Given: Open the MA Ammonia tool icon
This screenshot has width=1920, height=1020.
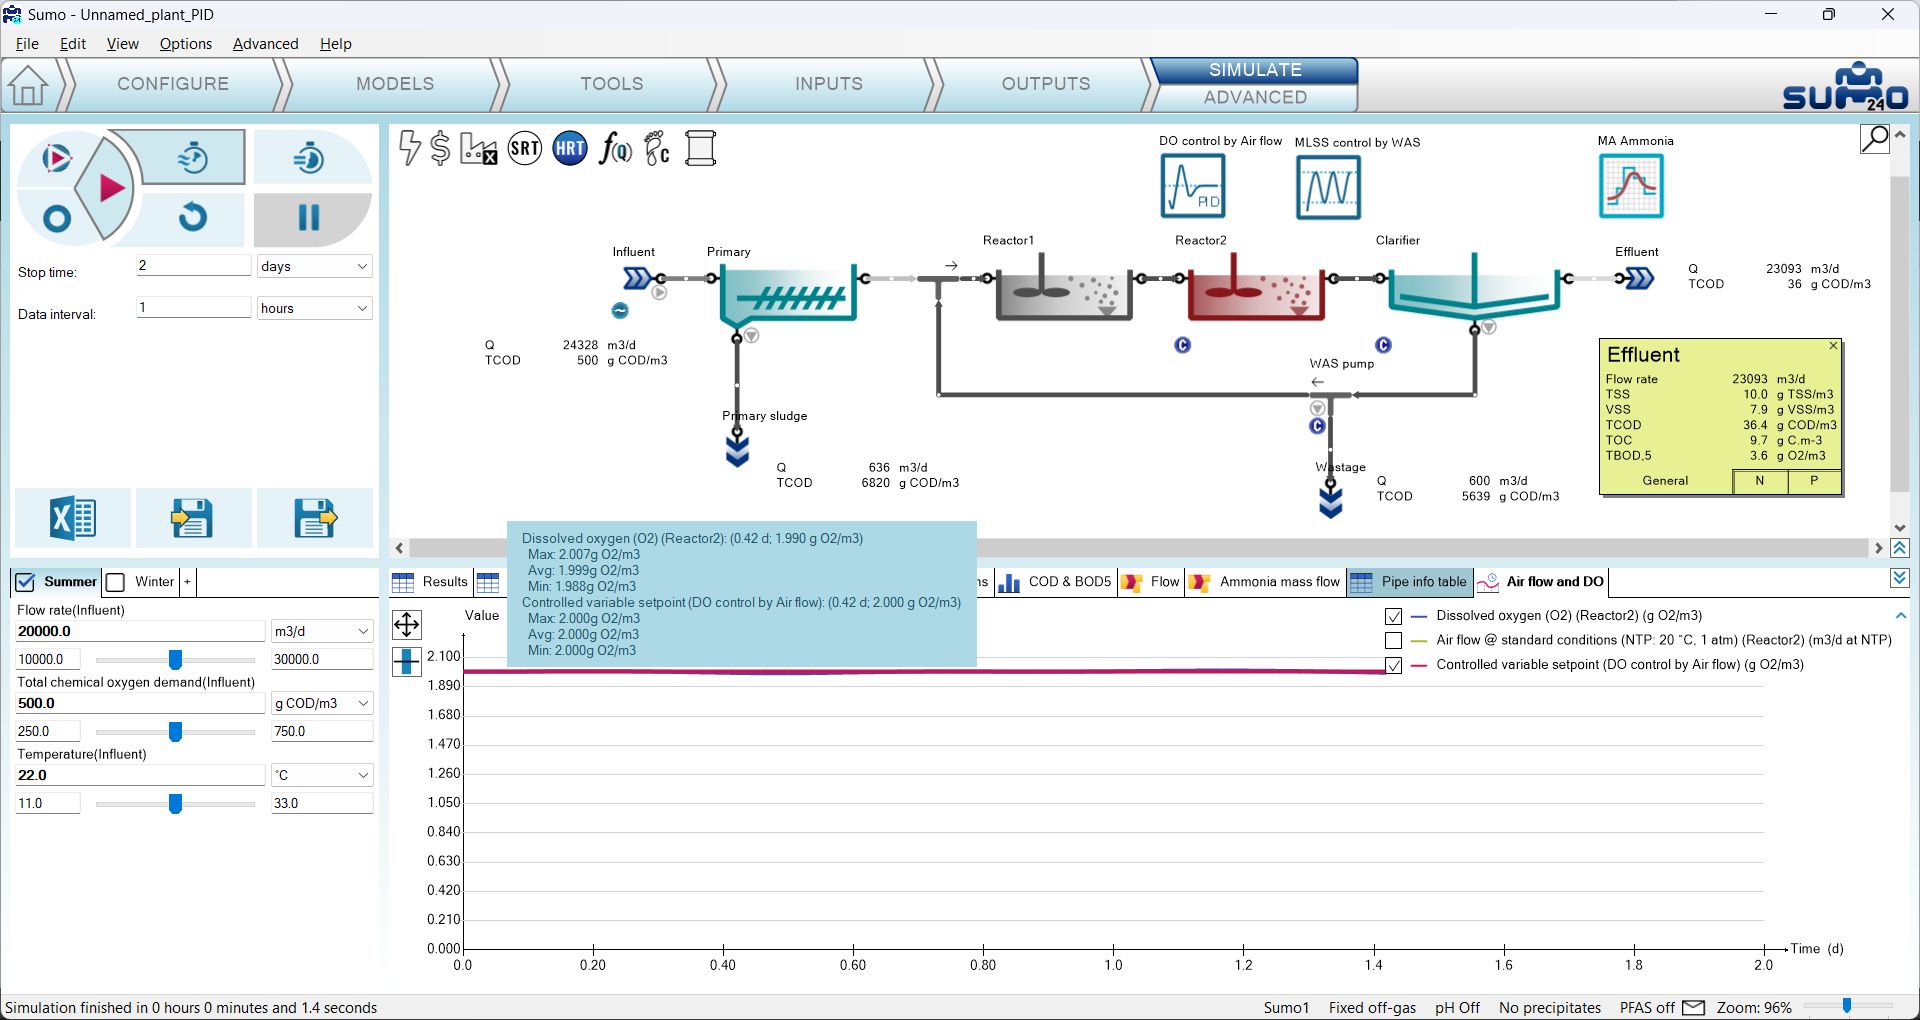Looking at the screenshot, I should tap(1631, 186).
